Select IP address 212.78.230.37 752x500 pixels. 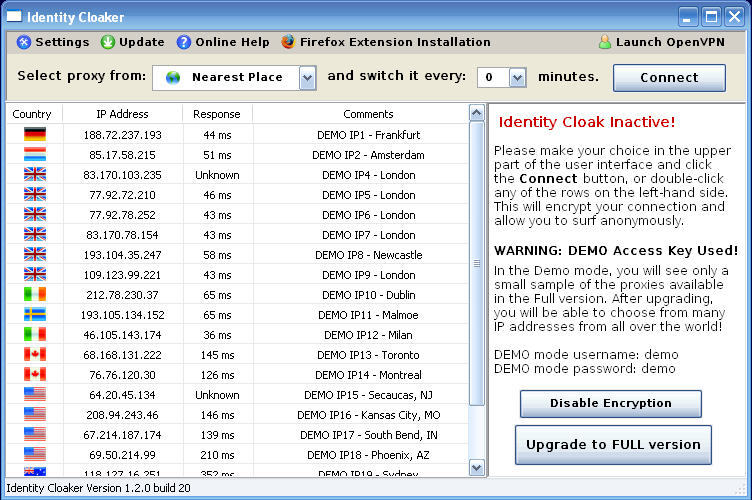click(122, 295)
